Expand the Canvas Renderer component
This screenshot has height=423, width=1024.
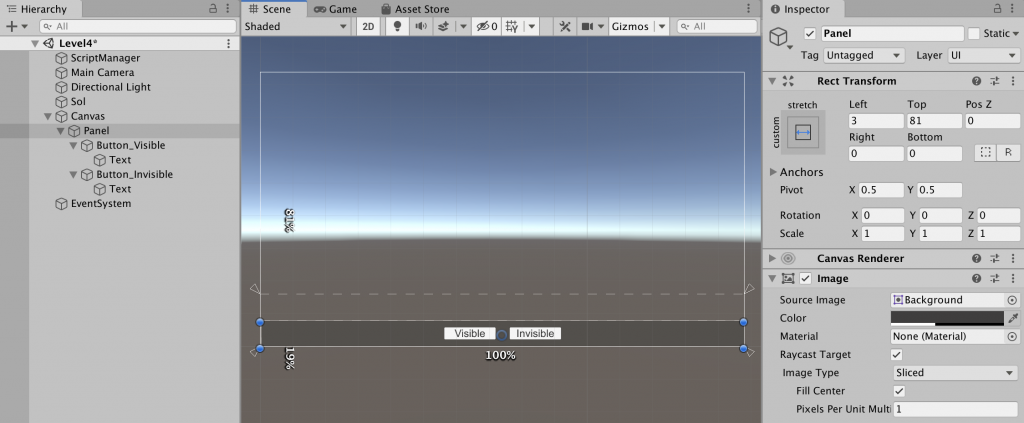[772, 258]
